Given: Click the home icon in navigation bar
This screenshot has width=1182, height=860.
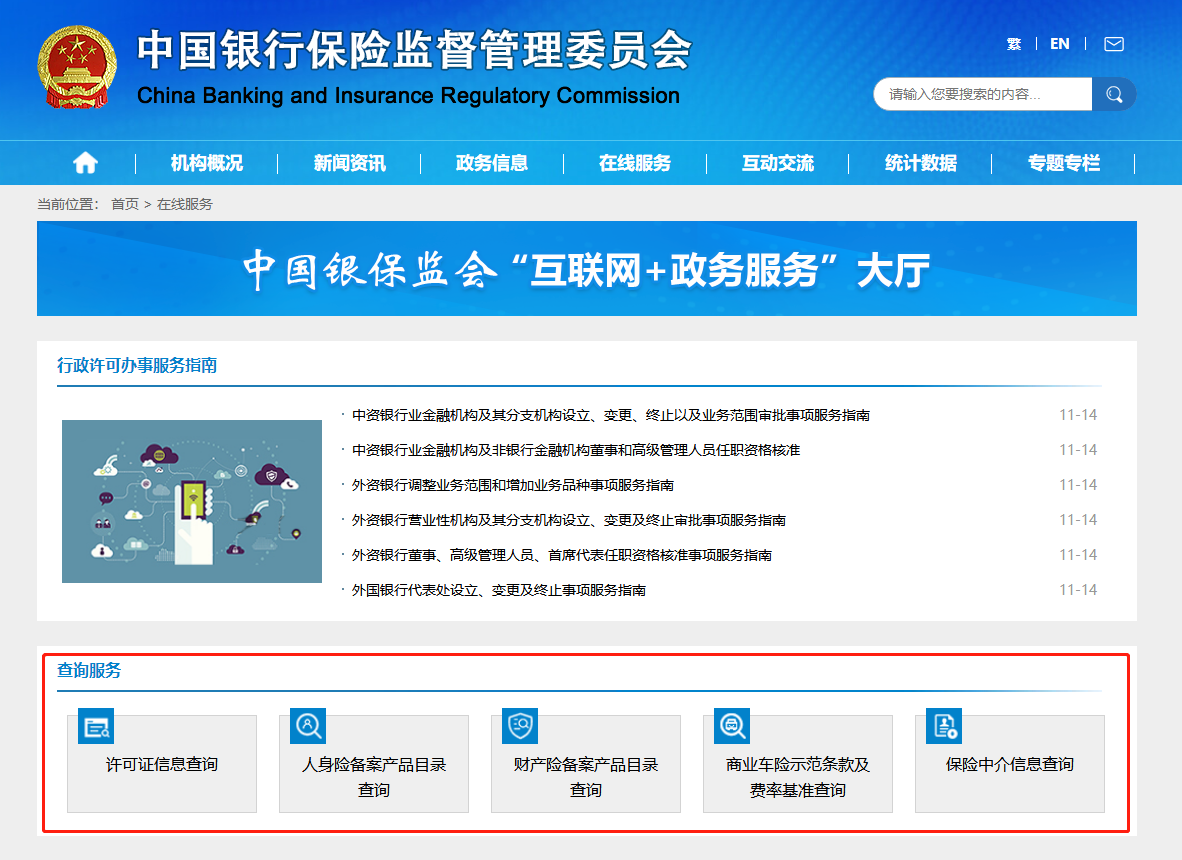Looking at the screenshot, I should [85, 163].
